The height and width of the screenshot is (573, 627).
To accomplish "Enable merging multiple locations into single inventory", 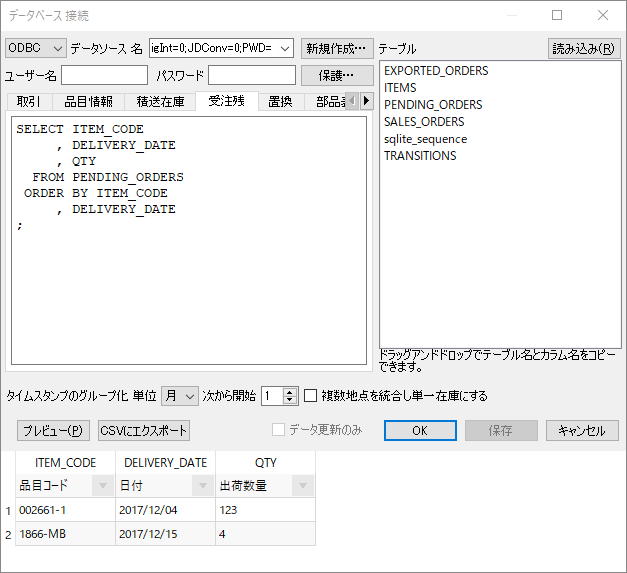I will pyautogui.click(x=311, y=396).
